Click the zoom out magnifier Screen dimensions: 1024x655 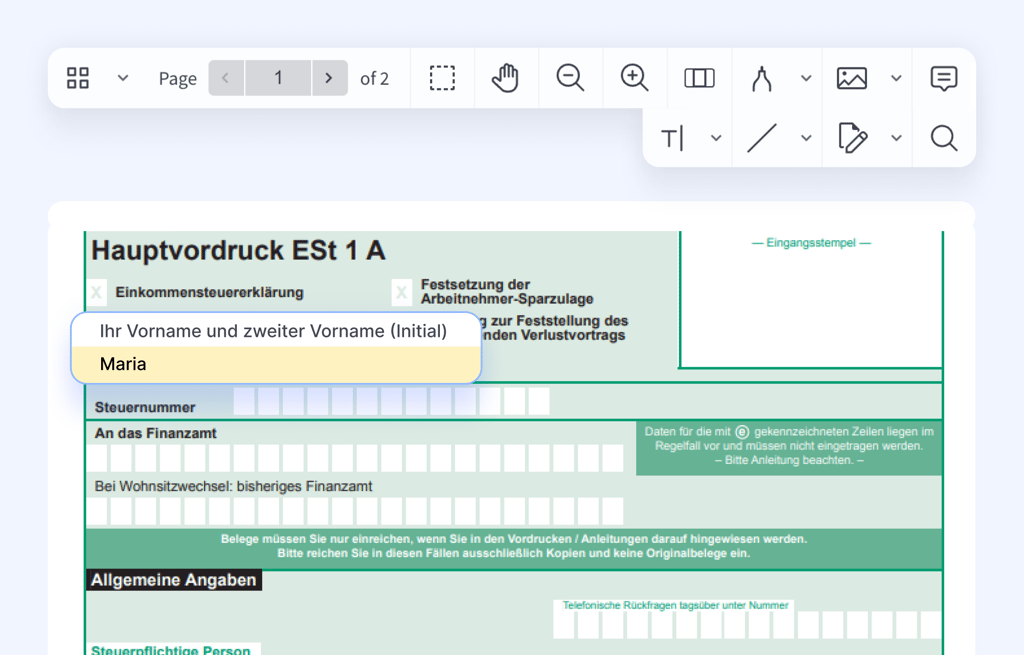point(570,78)
